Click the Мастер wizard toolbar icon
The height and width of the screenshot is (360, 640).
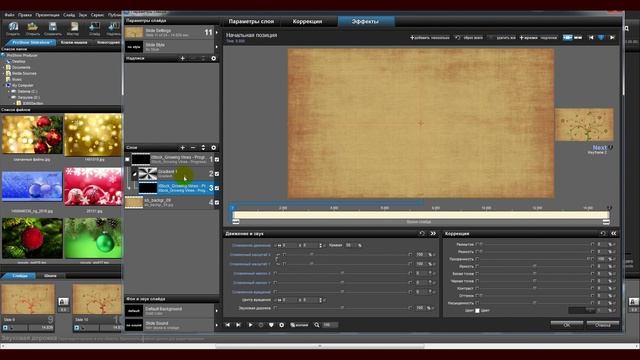pos(74,27)
